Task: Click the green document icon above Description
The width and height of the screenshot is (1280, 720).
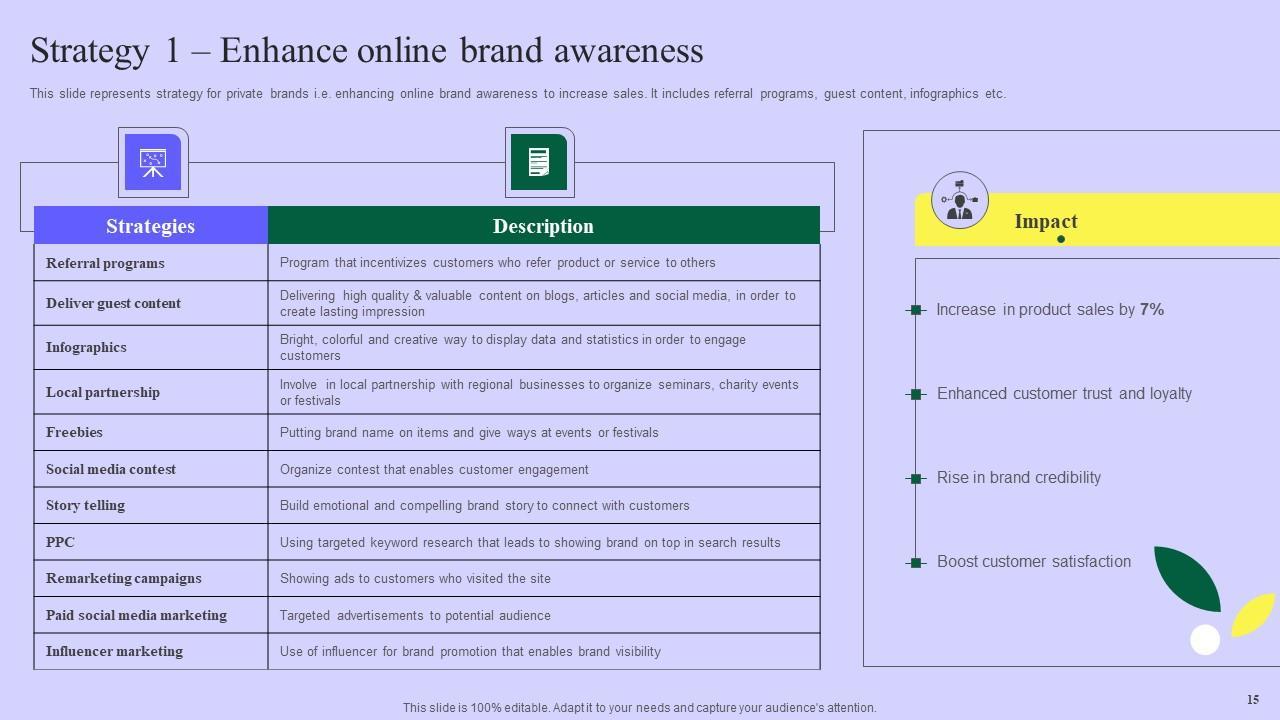Action: point(539,162)
